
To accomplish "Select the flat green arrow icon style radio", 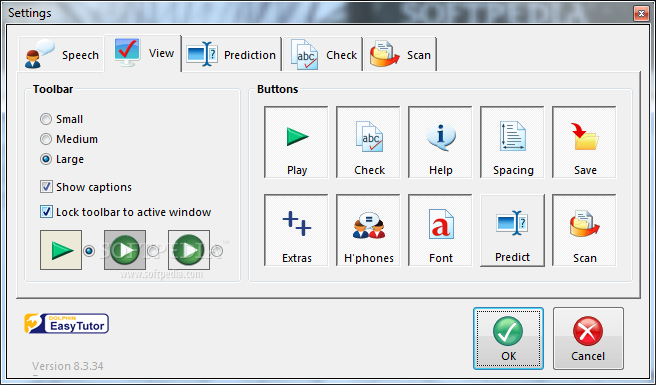I will point(89,251).
